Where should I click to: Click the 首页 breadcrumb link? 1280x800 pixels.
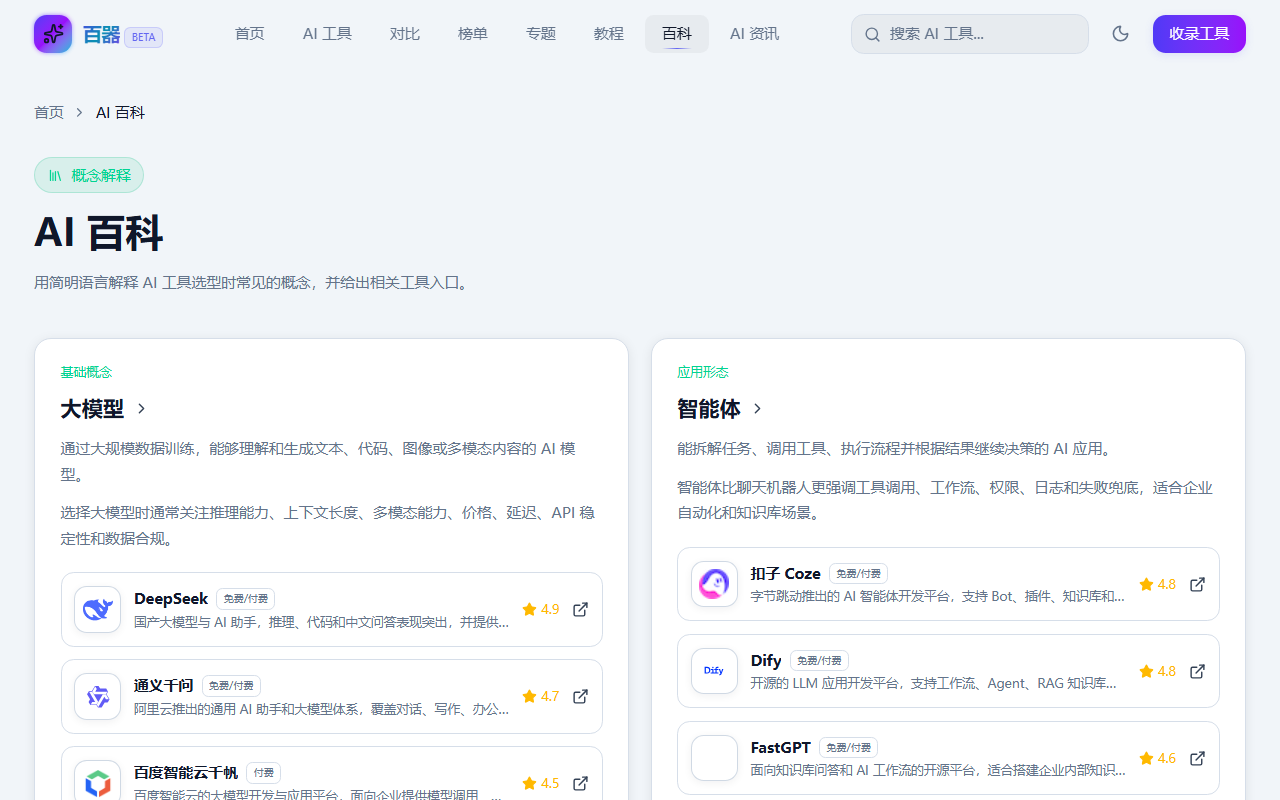point(49,112)
